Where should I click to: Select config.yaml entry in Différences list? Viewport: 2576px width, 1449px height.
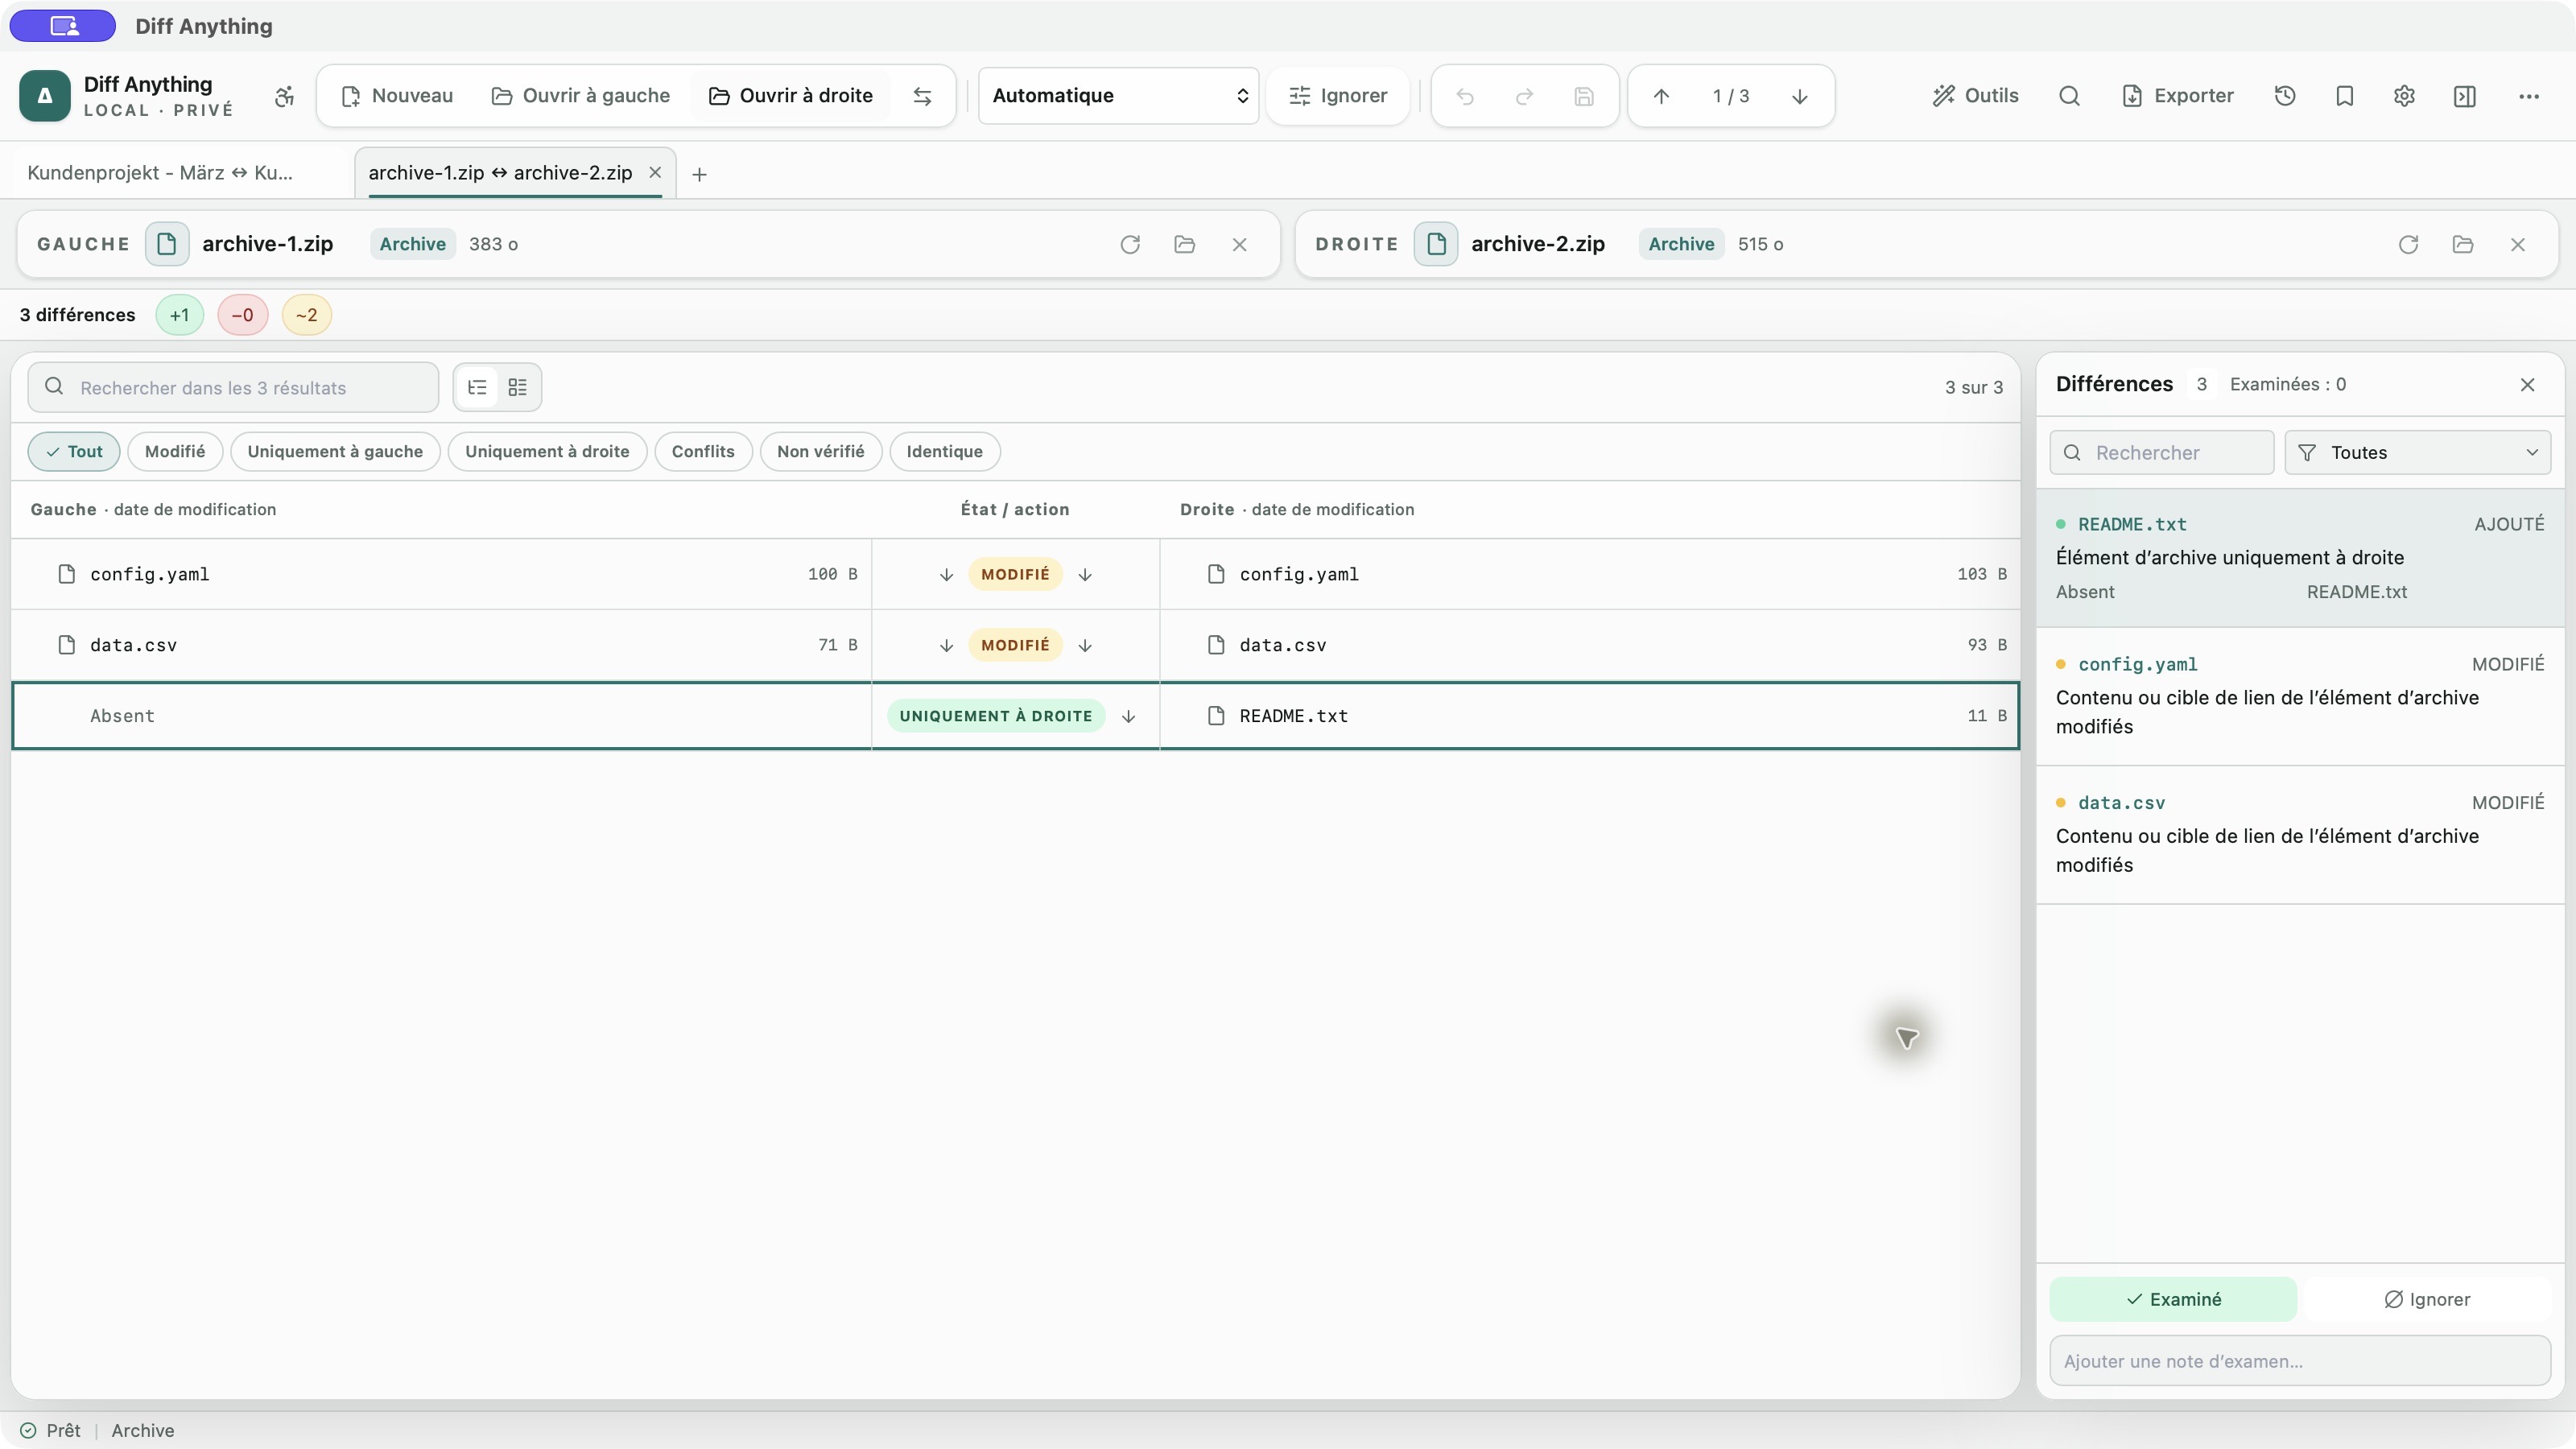[x=2300, y=696]
